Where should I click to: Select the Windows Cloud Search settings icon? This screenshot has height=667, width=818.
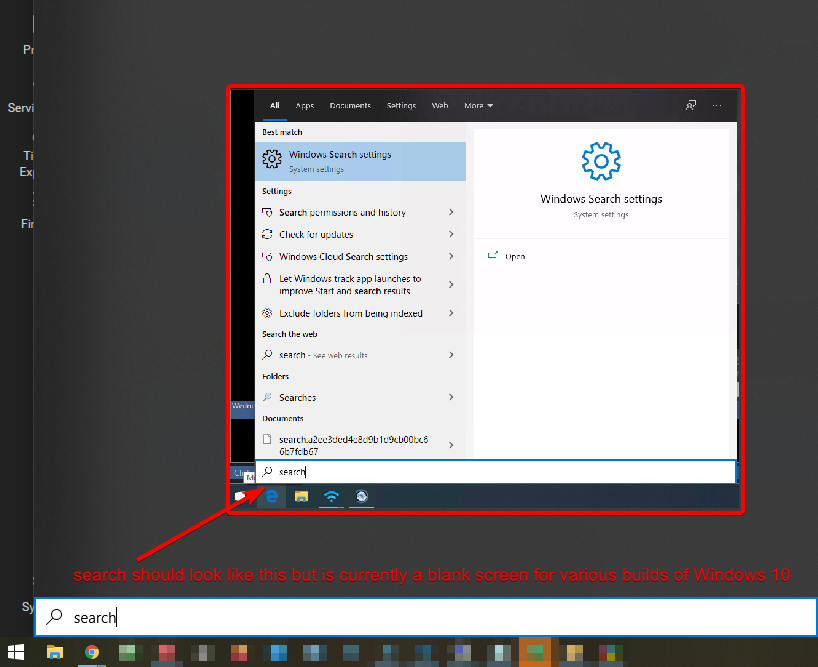point(267,256)
